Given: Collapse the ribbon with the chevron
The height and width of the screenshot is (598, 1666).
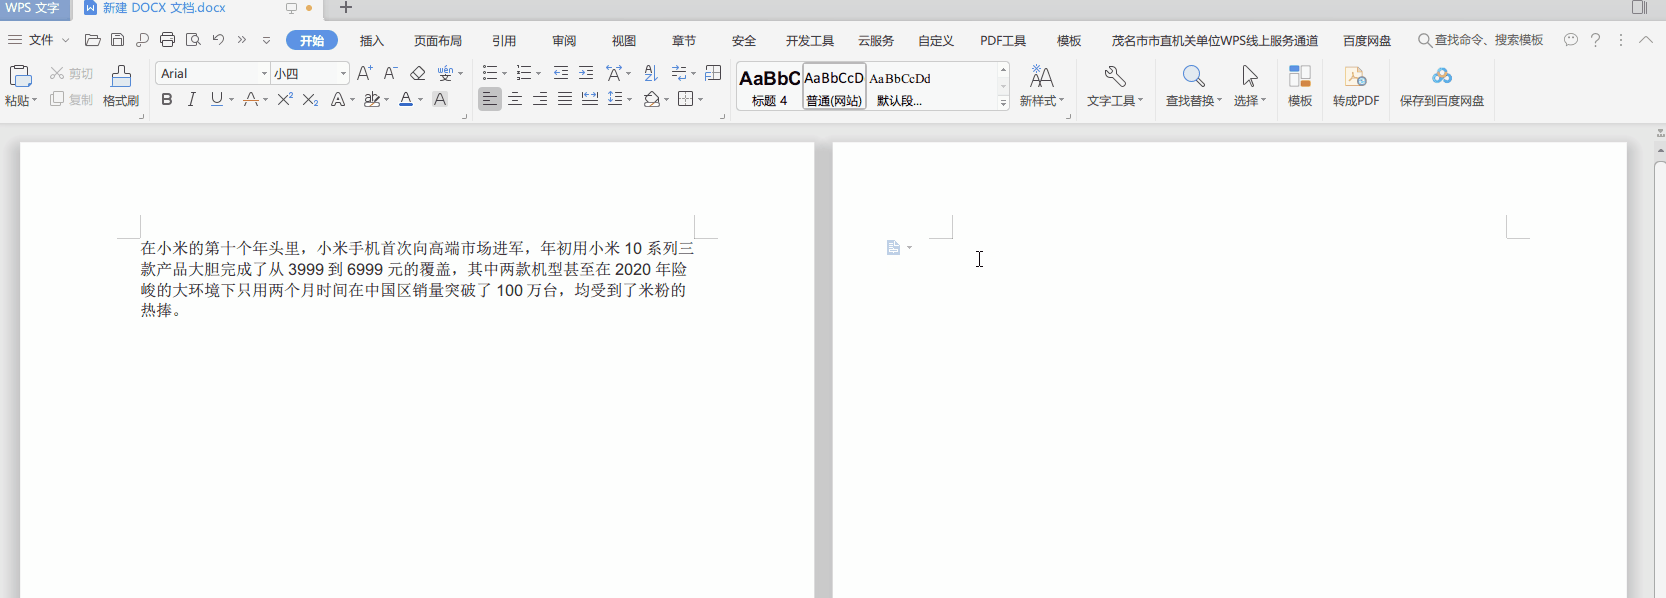Looking at the screenshot, I should tap(1646, 40).
